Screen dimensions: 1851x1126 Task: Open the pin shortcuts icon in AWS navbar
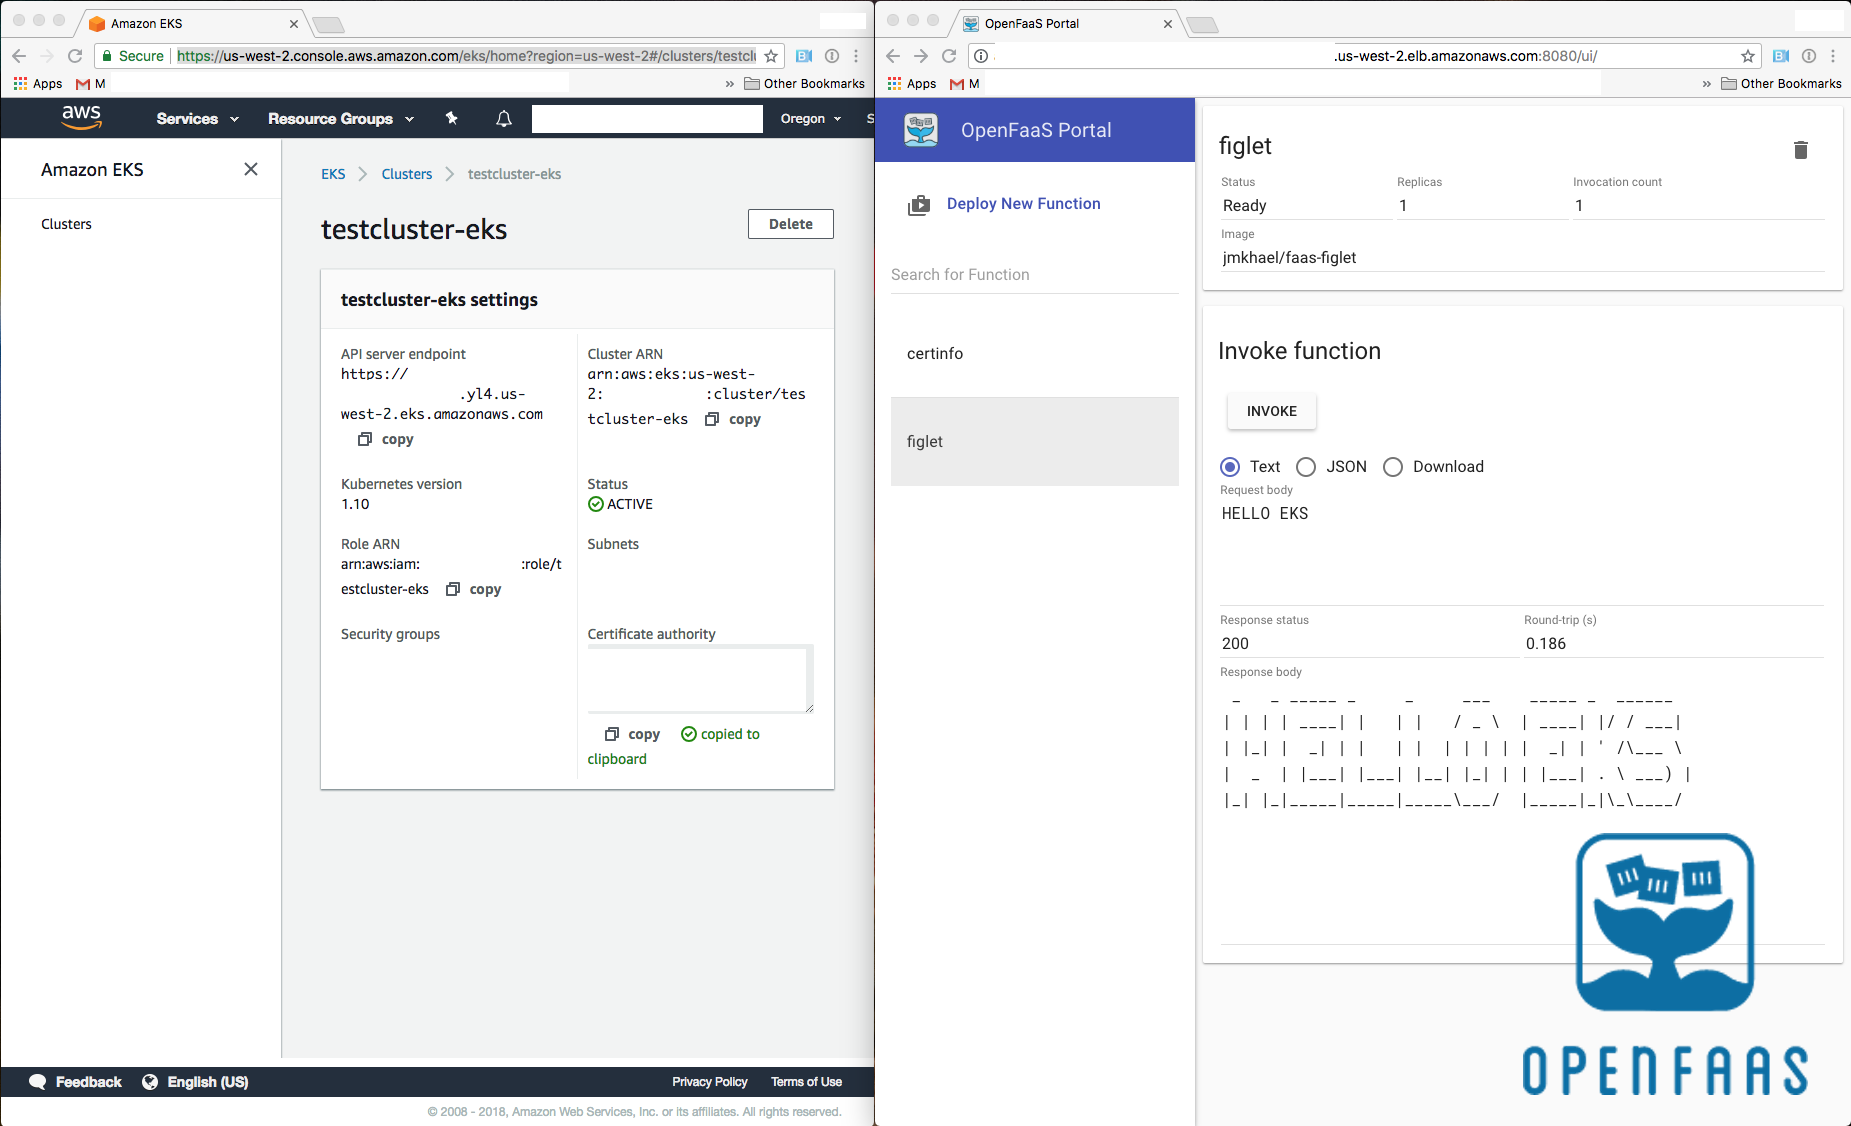(x=452, y=118)
